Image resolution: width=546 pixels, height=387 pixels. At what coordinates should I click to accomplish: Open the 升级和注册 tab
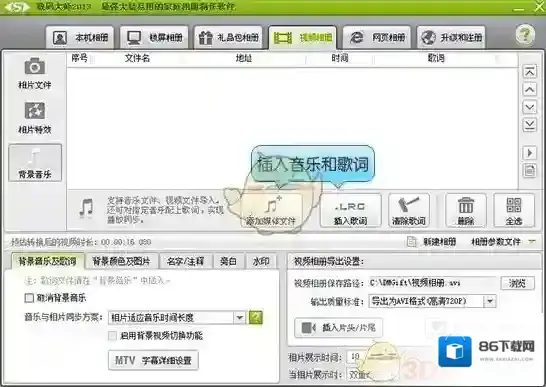(451, 37)
